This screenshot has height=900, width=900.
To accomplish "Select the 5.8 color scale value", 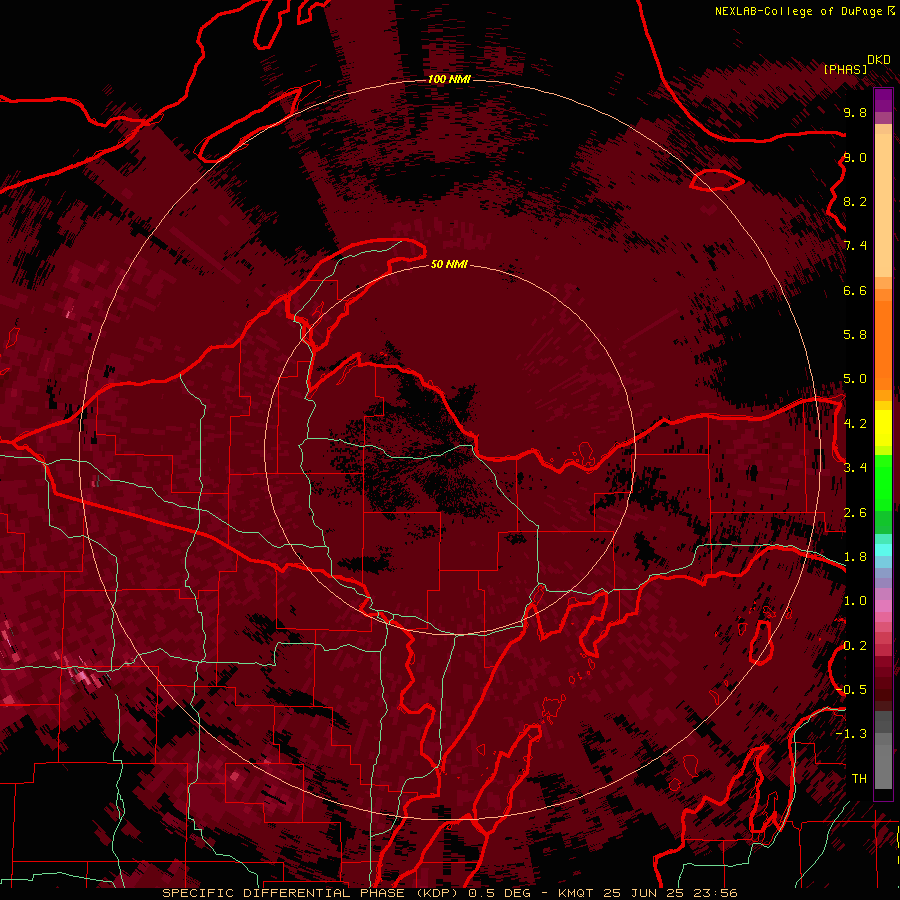I will click(855, 335).
